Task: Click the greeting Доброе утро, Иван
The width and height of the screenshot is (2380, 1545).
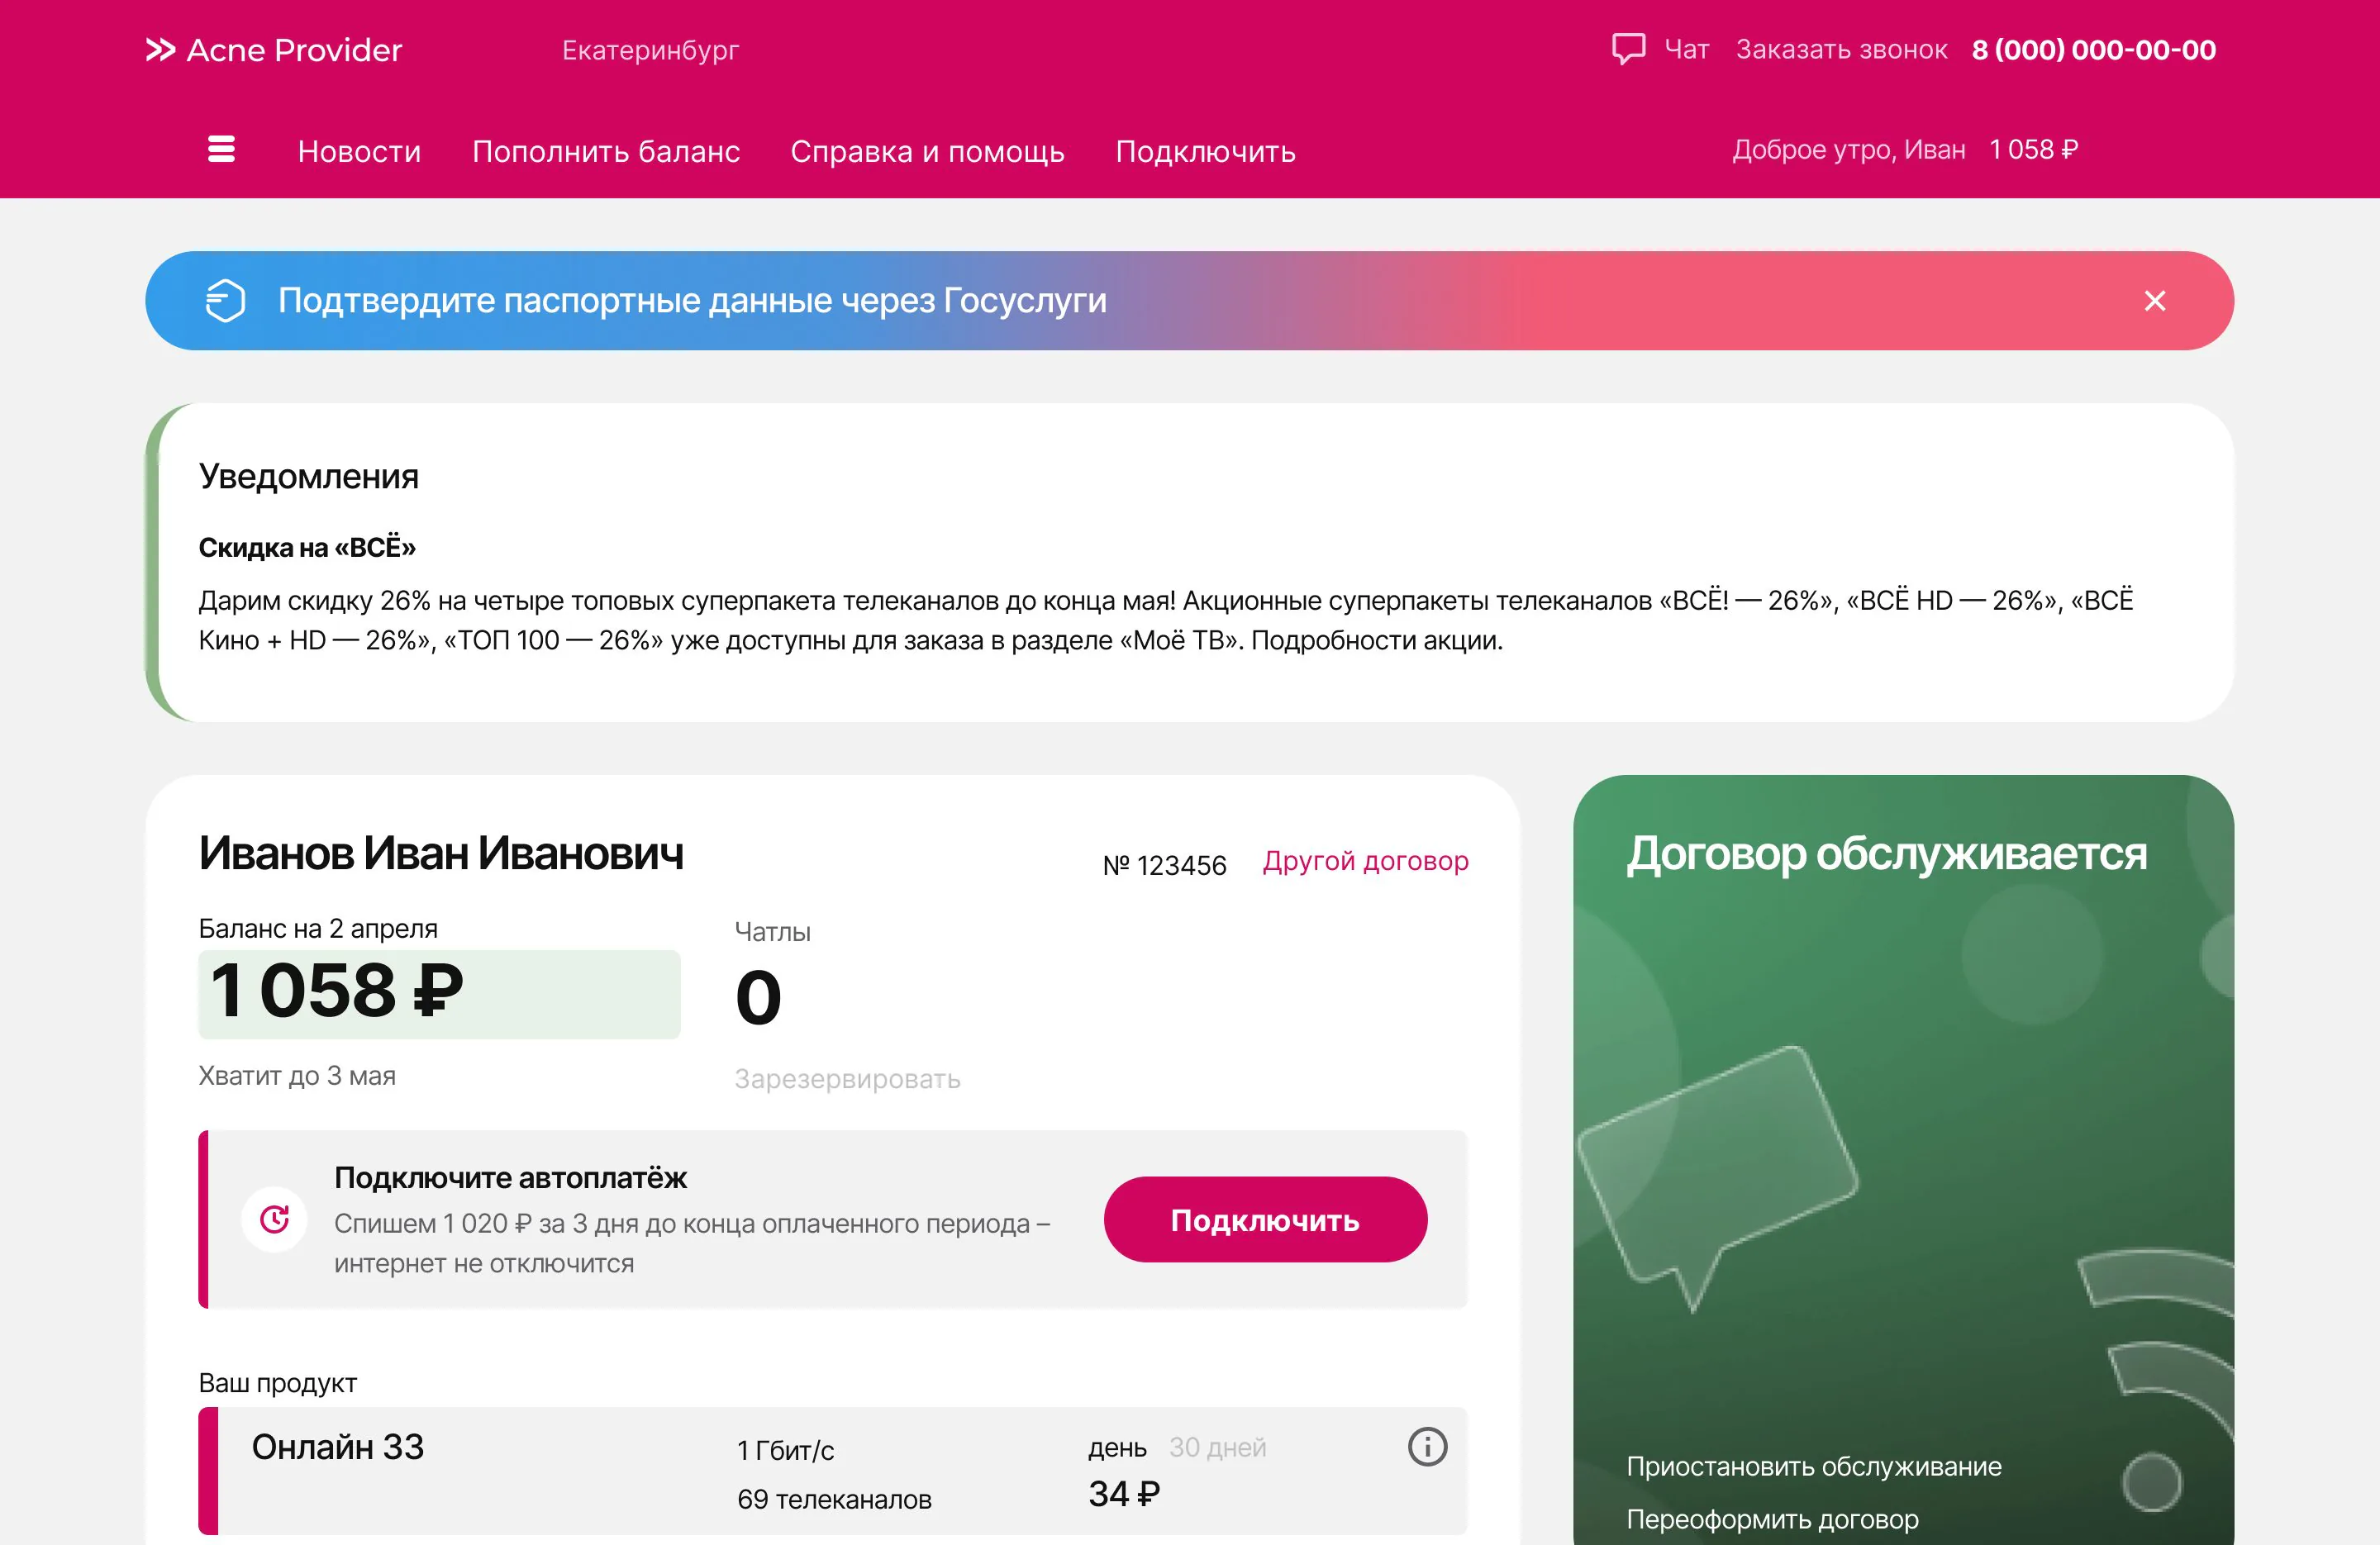Action: click(1848, 149)
